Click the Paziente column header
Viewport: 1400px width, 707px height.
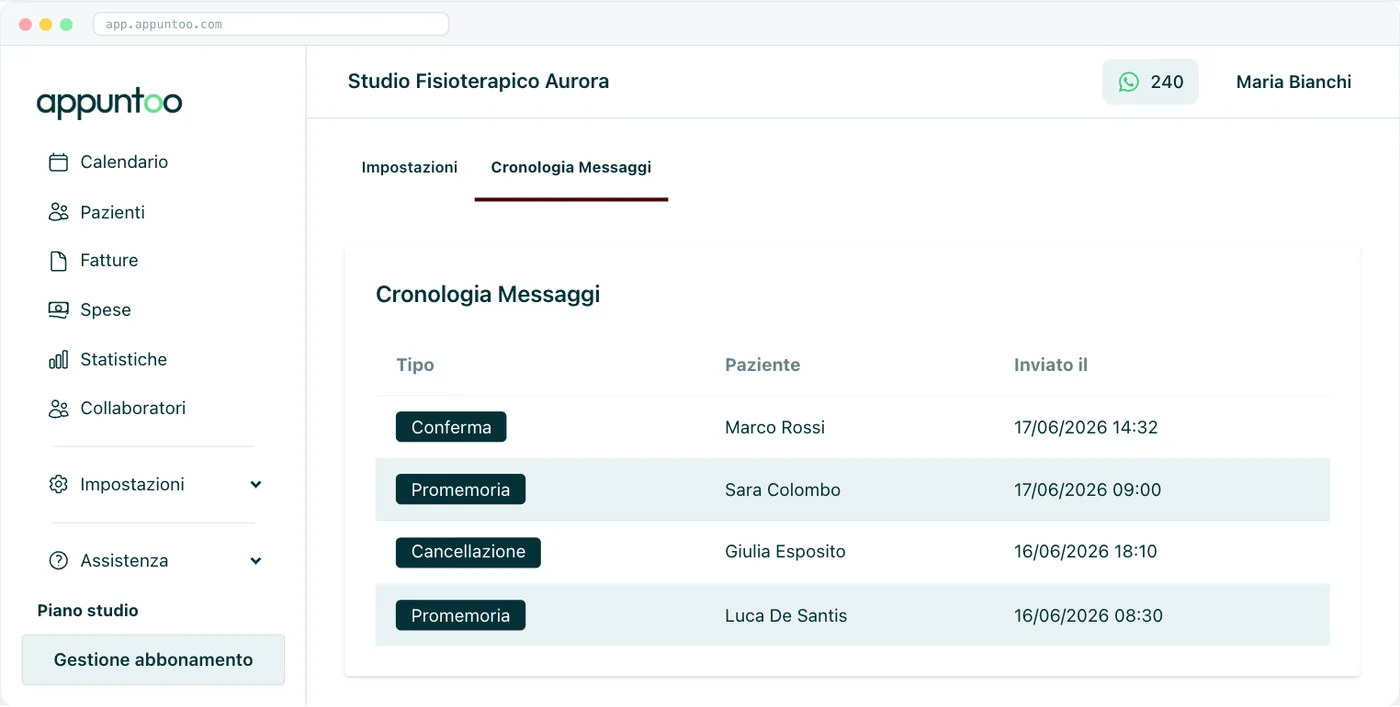tap(762, 365)
